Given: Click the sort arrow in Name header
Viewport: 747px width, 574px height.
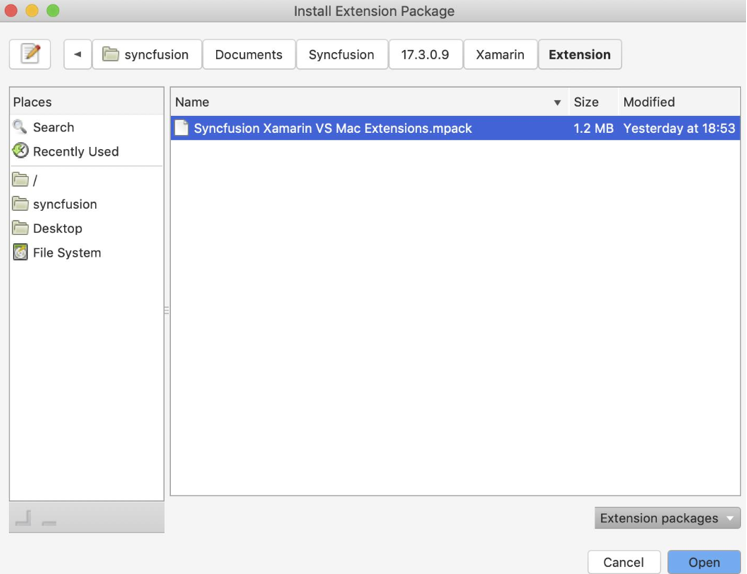Looking at the screenshot, I should 557,102.
